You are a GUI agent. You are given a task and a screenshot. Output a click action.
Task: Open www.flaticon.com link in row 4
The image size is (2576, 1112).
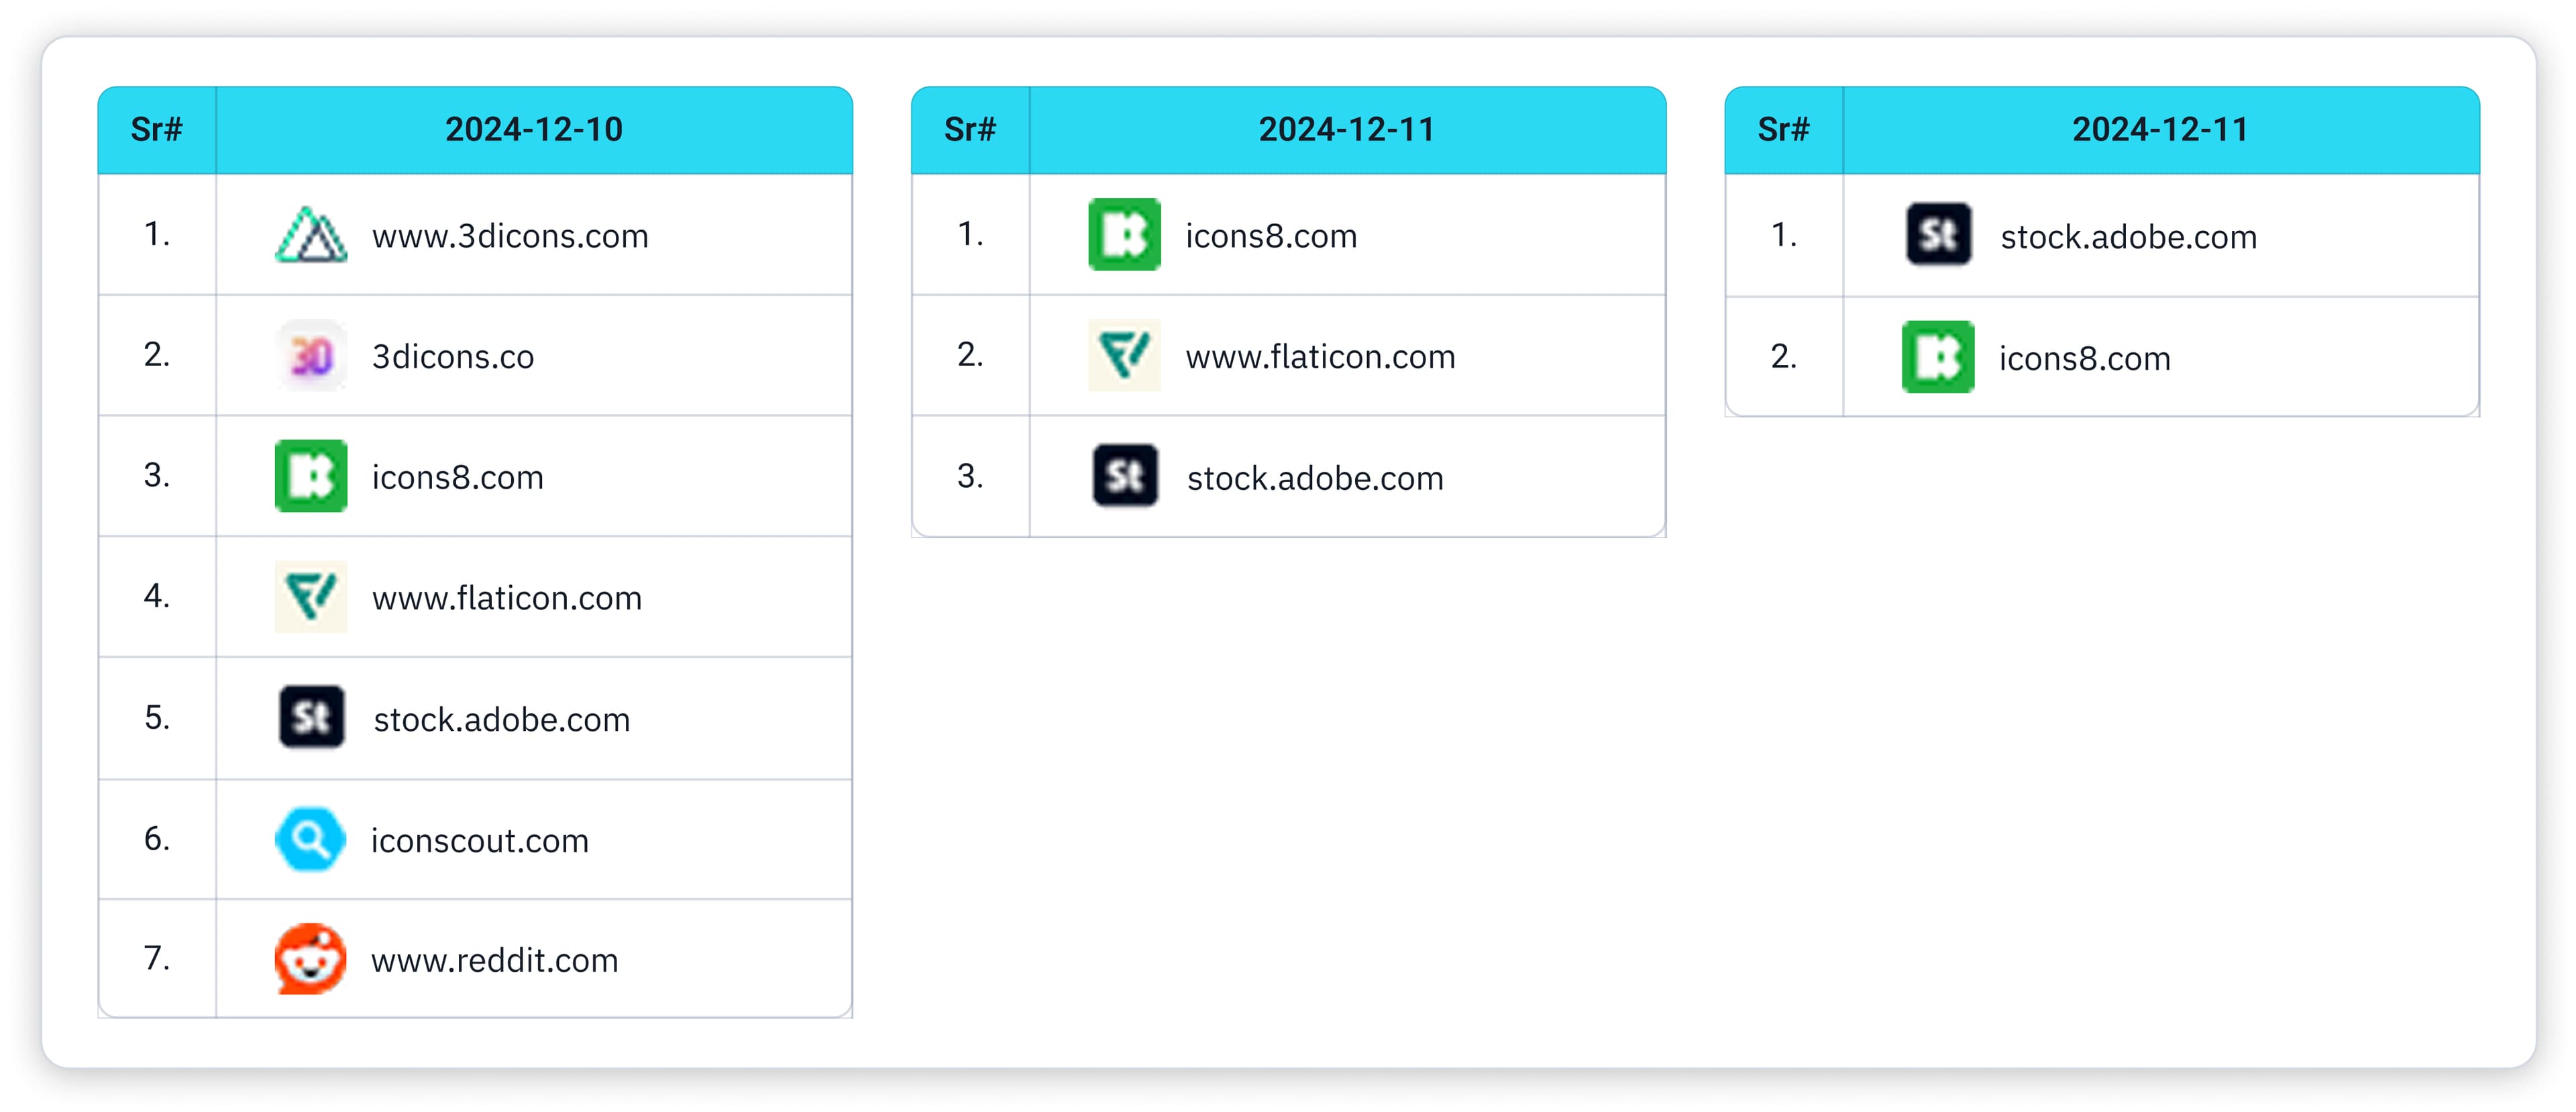[x=507, y=598]
